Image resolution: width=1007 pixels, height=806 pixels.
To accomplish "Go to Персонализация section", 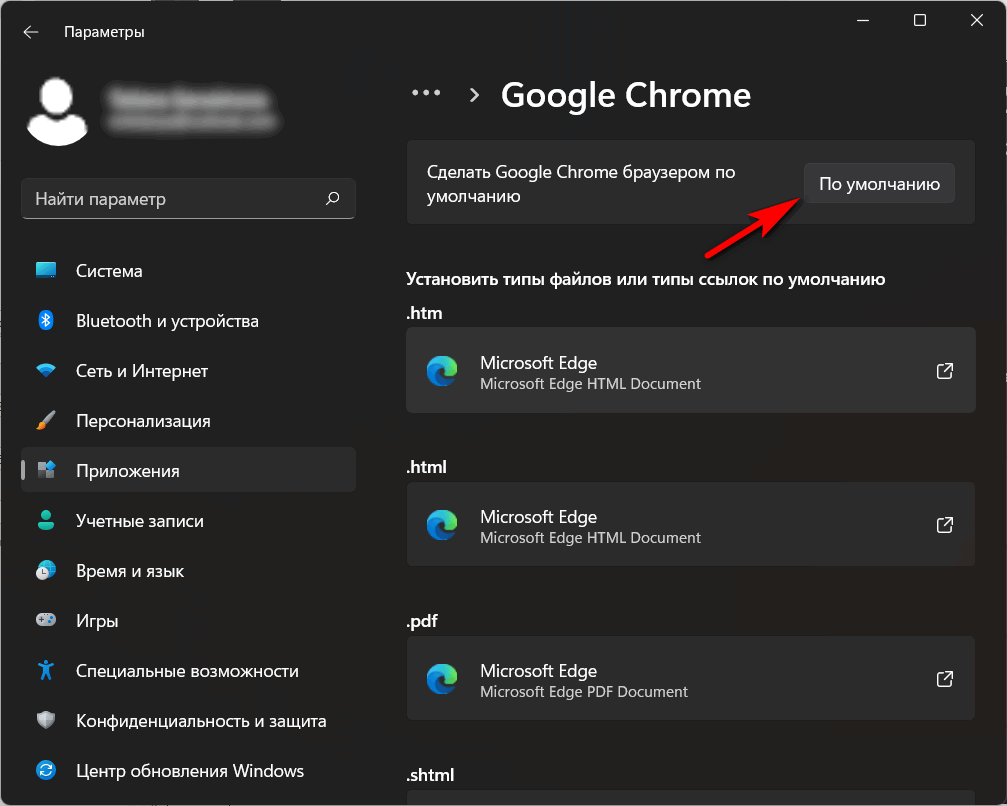I will click(188, 421).
